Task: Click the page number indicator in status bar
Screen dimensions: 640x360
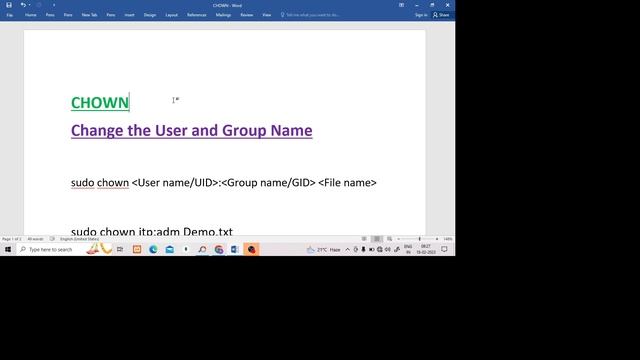Action: click(x=11, y=239)
